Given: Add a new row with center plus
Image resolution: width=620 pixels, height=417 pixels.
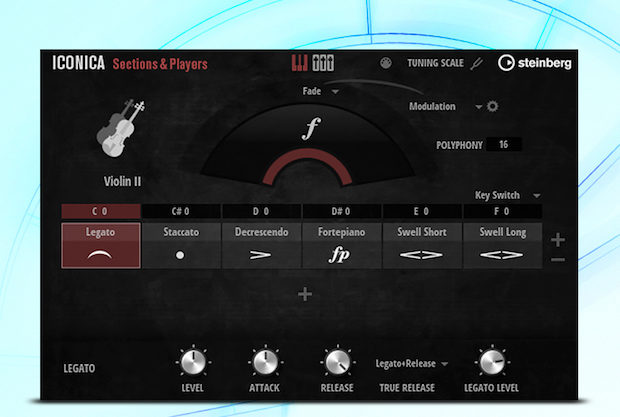Looking at the screenshot, I should coord(305,294).
